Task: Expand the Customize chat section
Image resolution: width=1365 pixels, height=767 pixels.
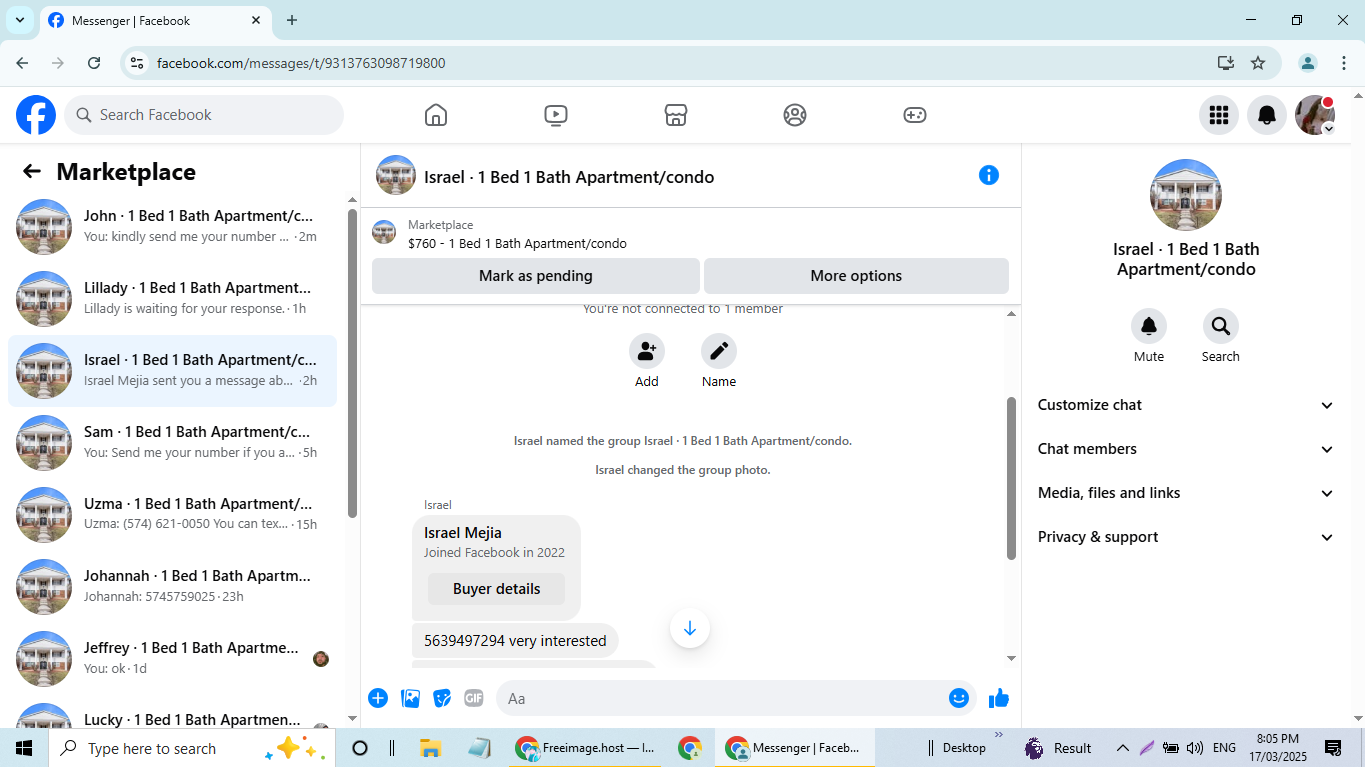Action: tap(1186, 405)
